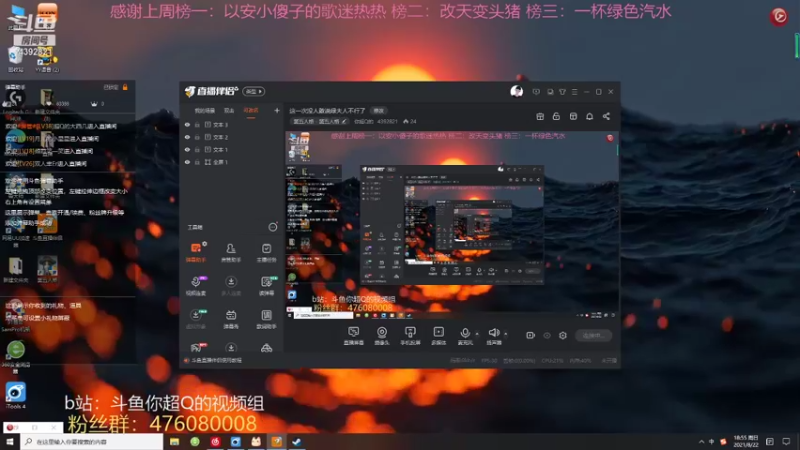The image size is (800, 450).
Task: Expand the microphone options arrow
Action: pyautogui.click(x=477, y=334)
